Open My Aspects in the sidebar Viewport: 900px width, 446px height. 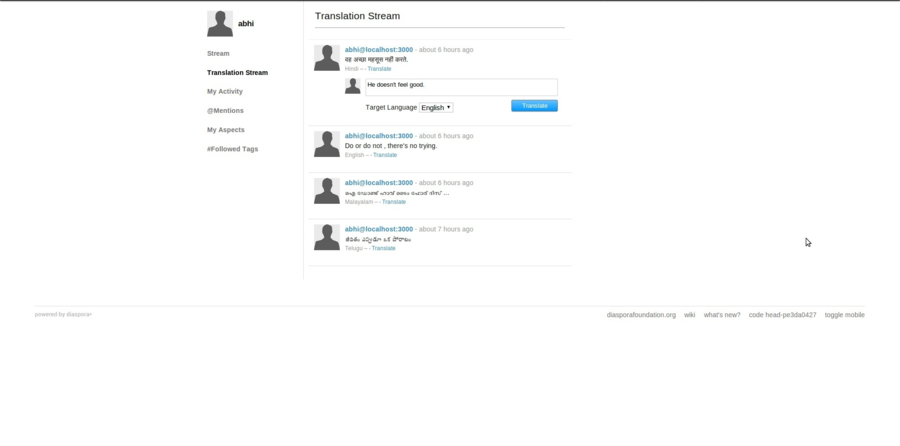click(226, 130)
